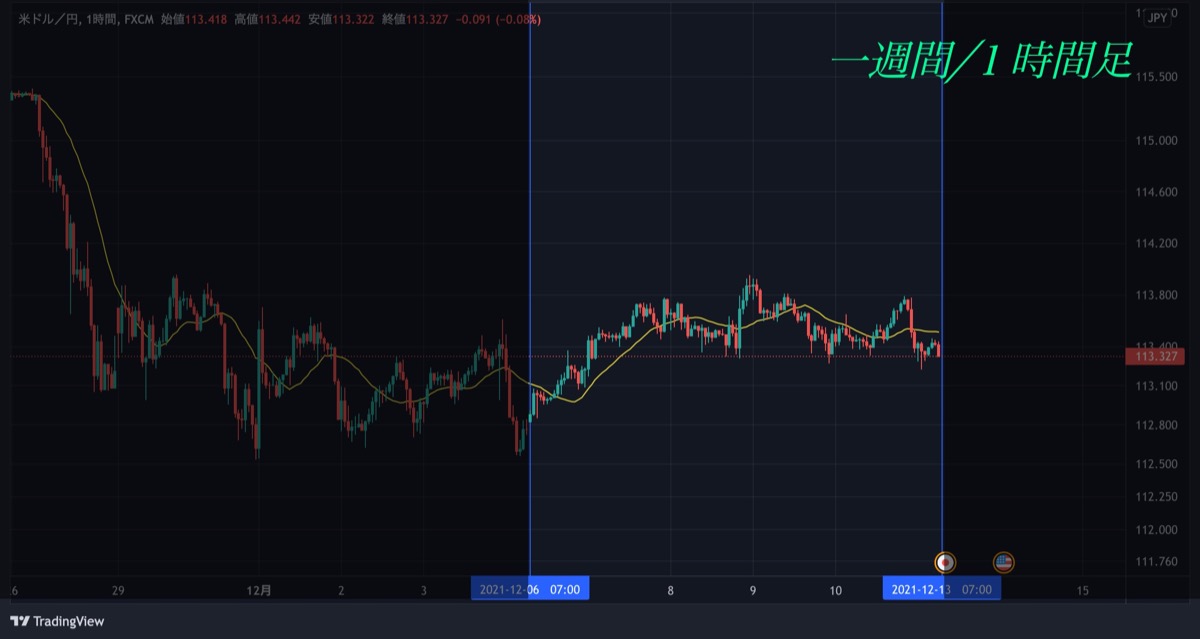Select the 114.600 price level label
The image size is (1200, 639).
tap(1155, 192)
